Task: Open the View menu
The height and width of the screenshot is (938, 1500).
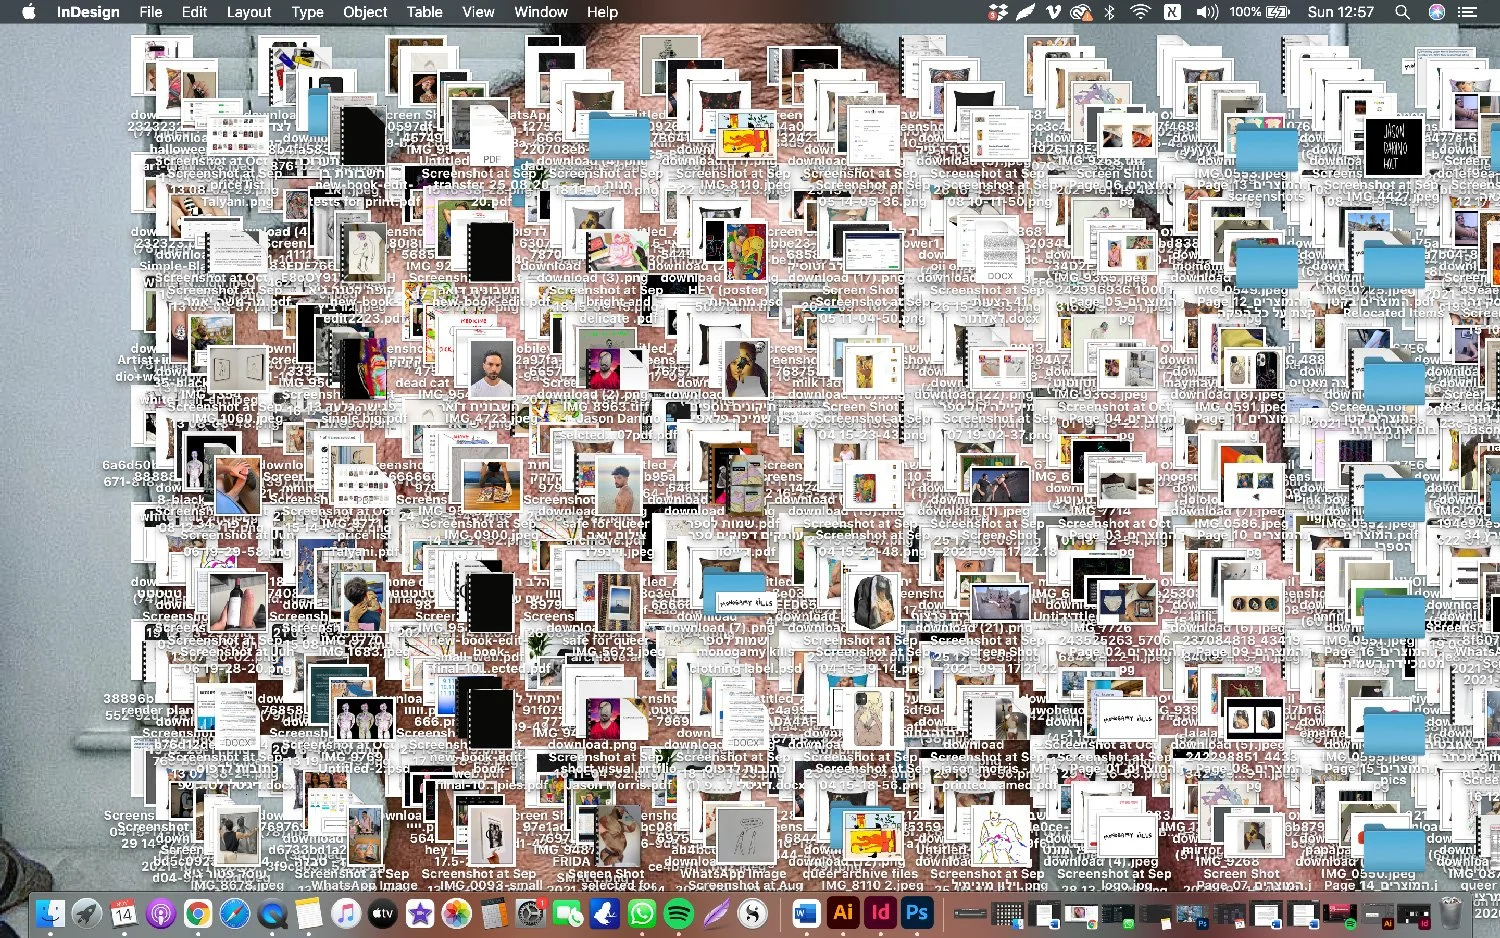Action: coord(478,12)
